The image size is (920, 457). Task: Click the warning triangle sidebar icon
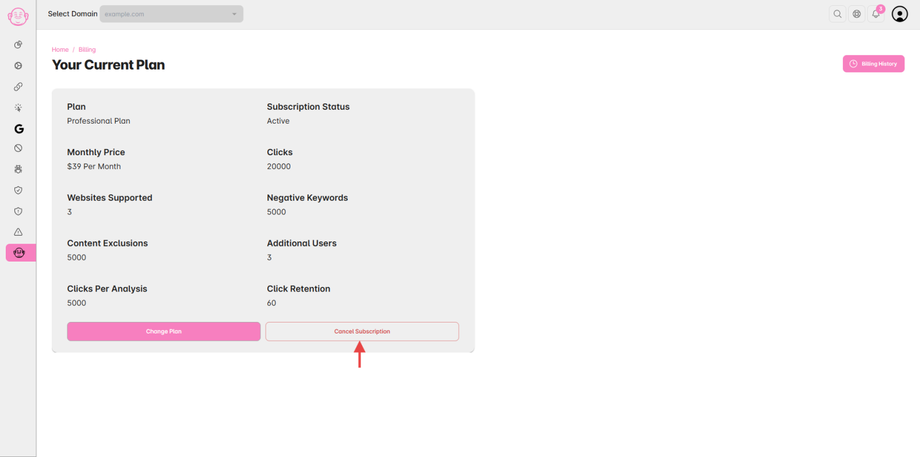coord(18,232)
